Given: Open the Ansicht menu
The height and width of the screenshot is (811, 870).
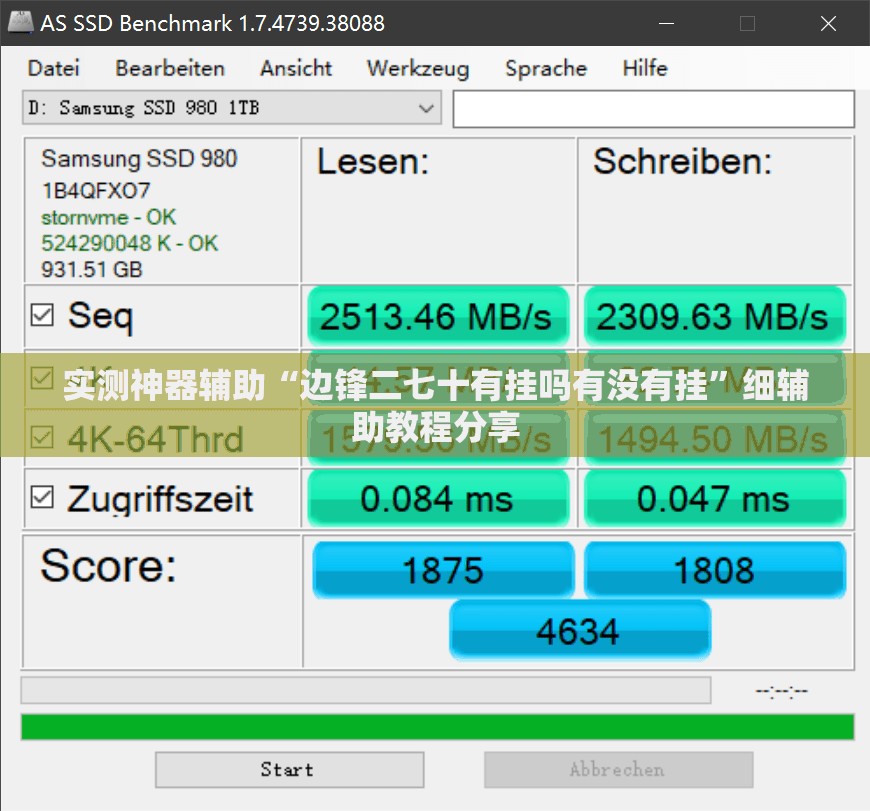Looking at the screenshot, I should tap(296, 68).
